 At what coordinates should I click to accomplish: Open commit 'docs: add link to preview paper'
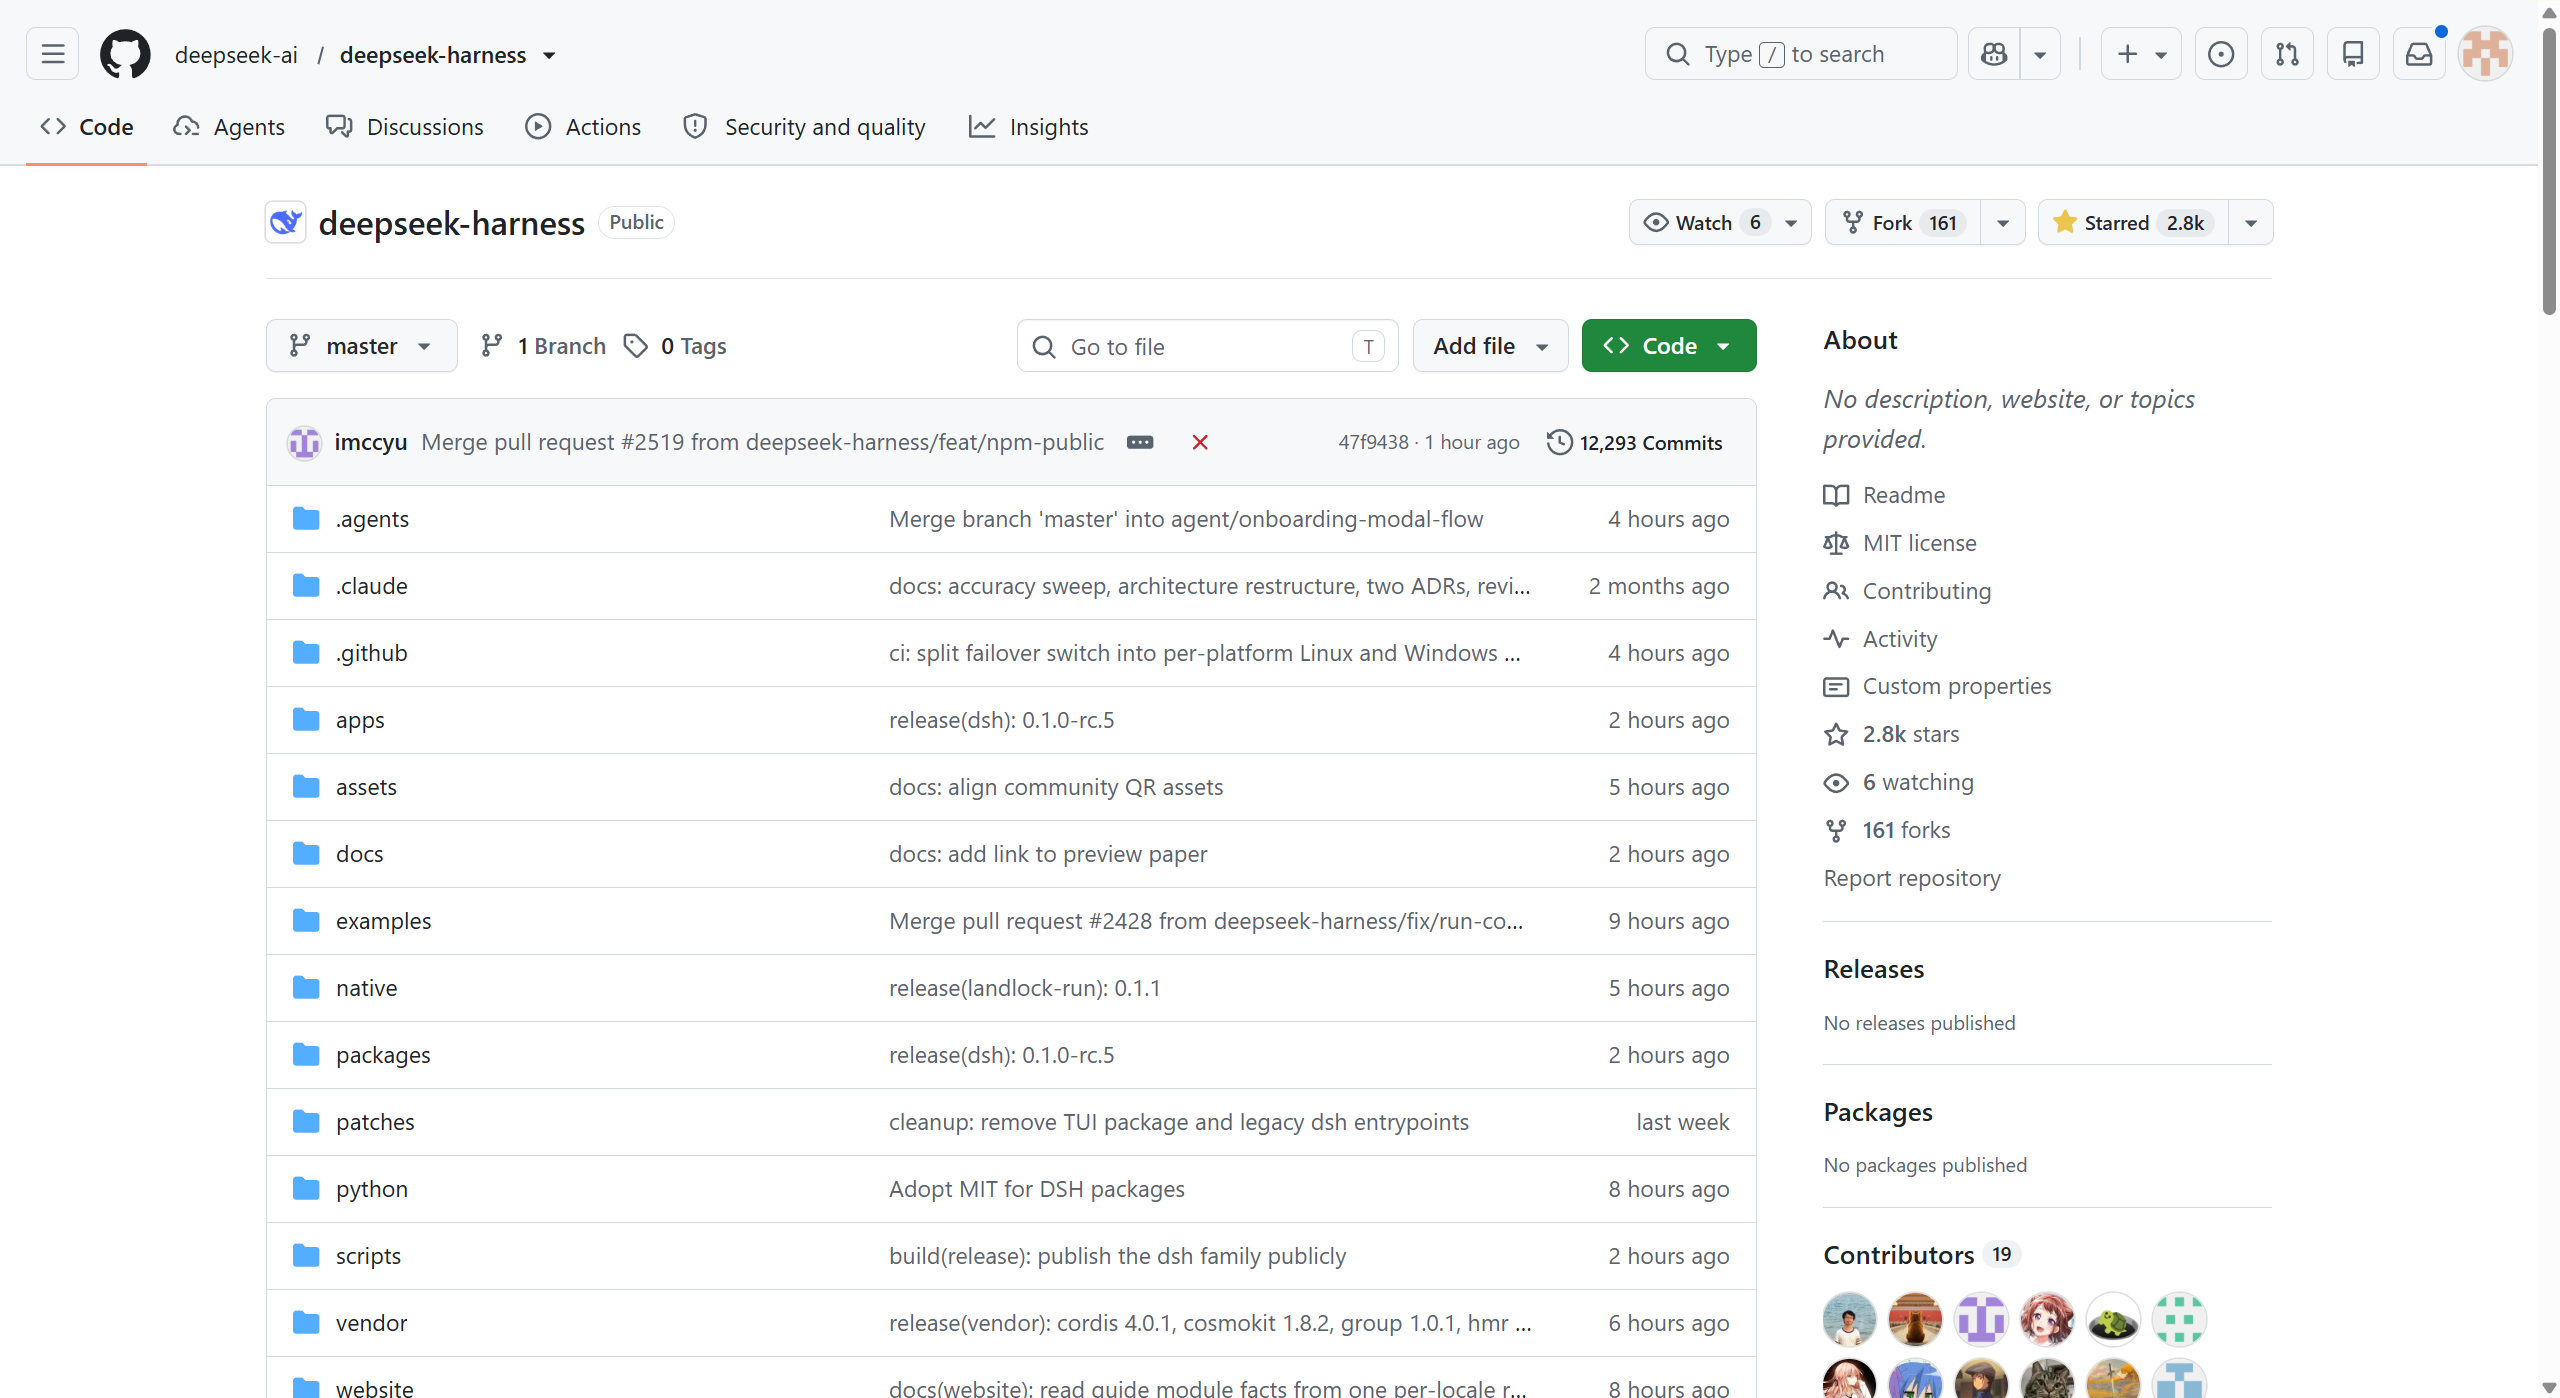(1048, 854)
